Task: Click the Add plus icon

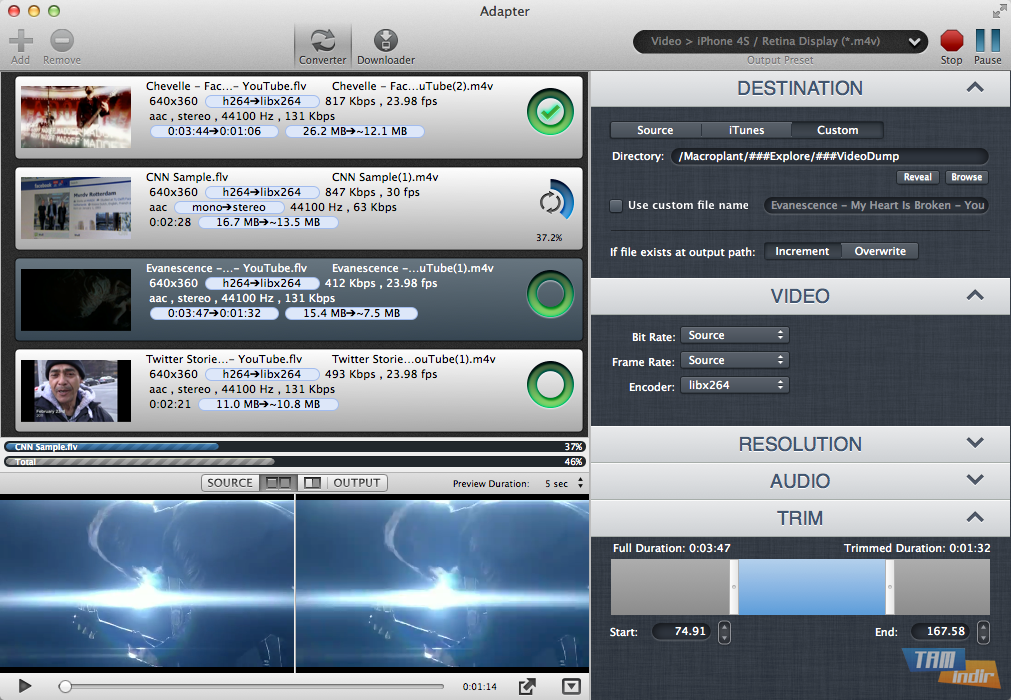Action: coord(21,41)
